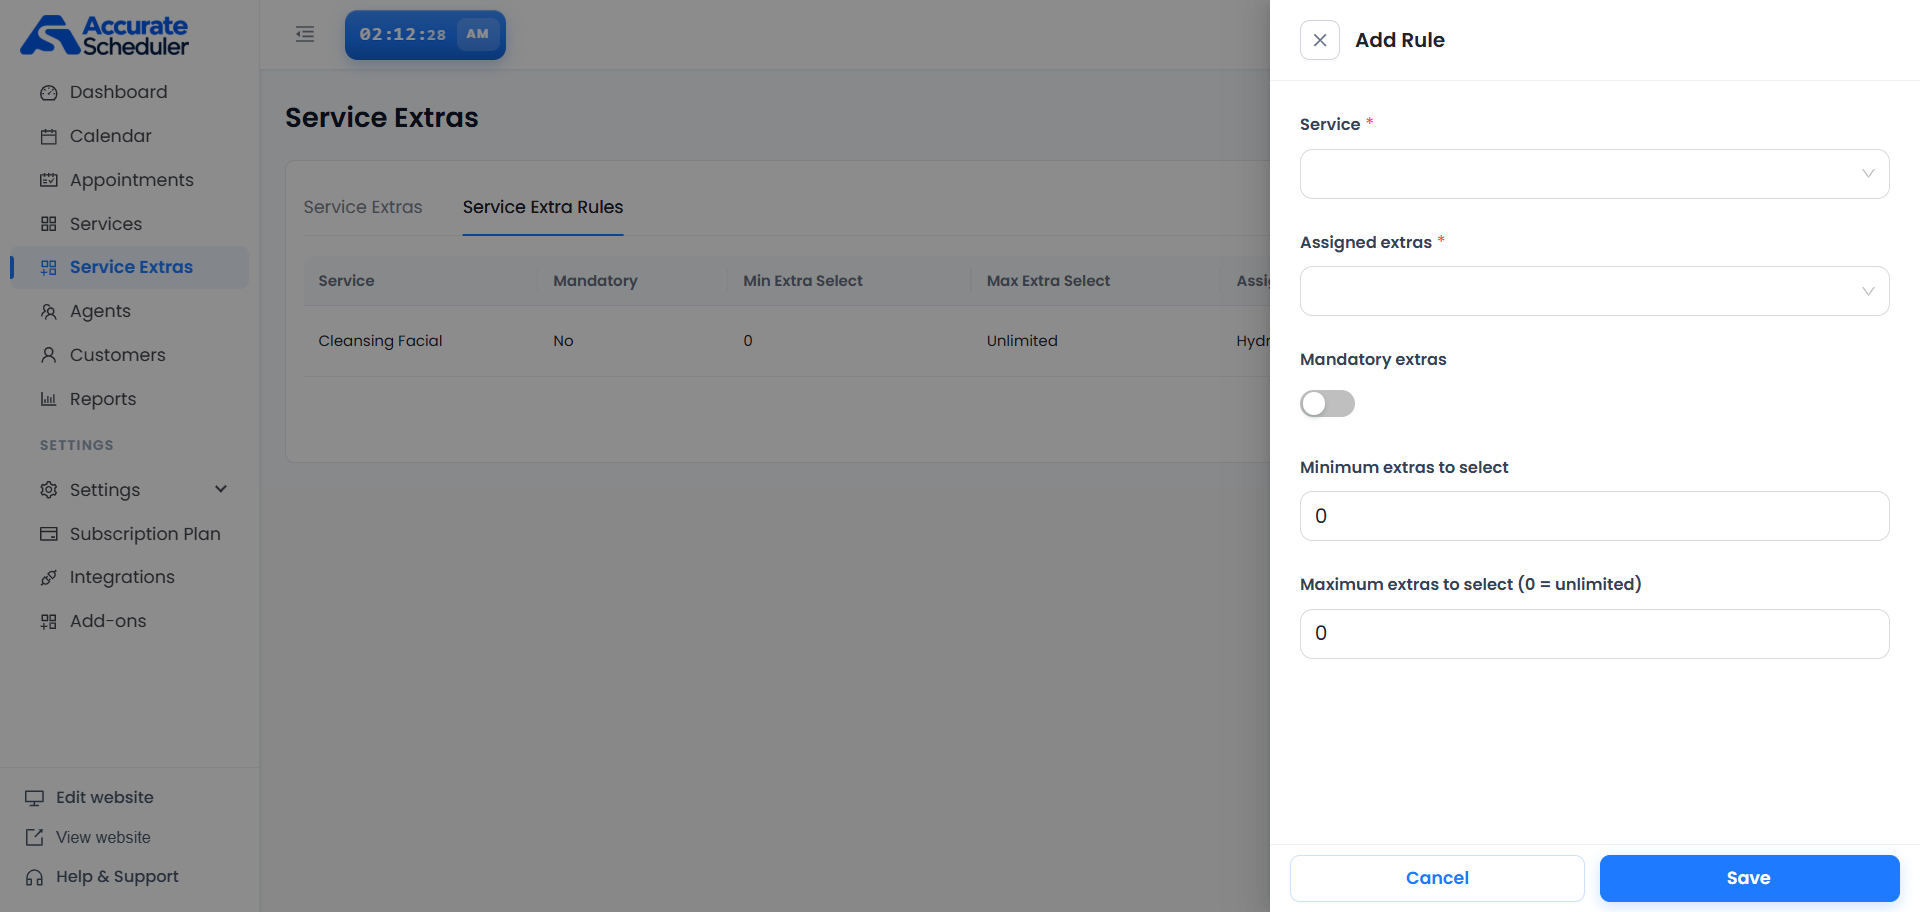The width and height of the screenshot is (1920, 912).
Task: Click the Services grid icon
Action: (48, 225)
